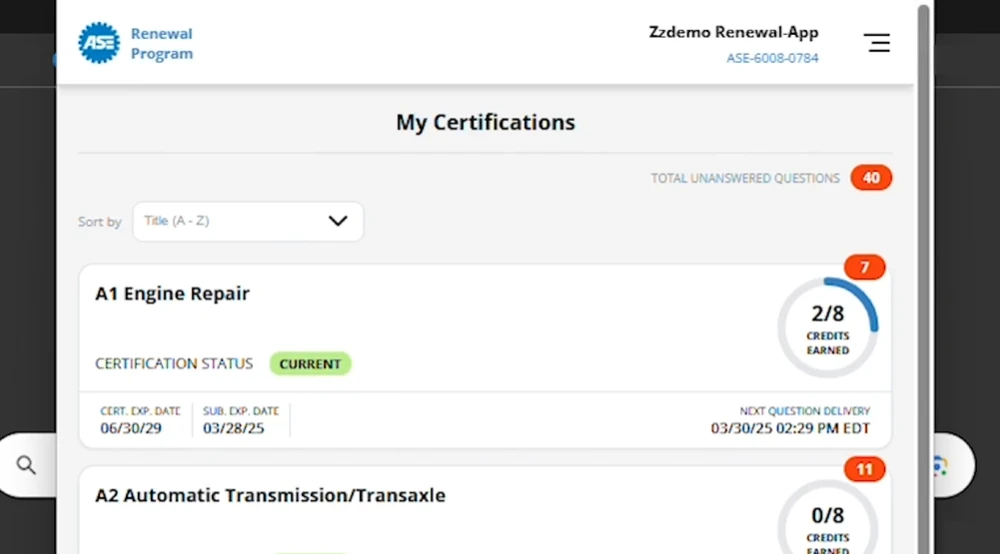The image size is (1000, 554).
Task: Click the A1 2/8 credits earned ring
Action: click(827, 327)
